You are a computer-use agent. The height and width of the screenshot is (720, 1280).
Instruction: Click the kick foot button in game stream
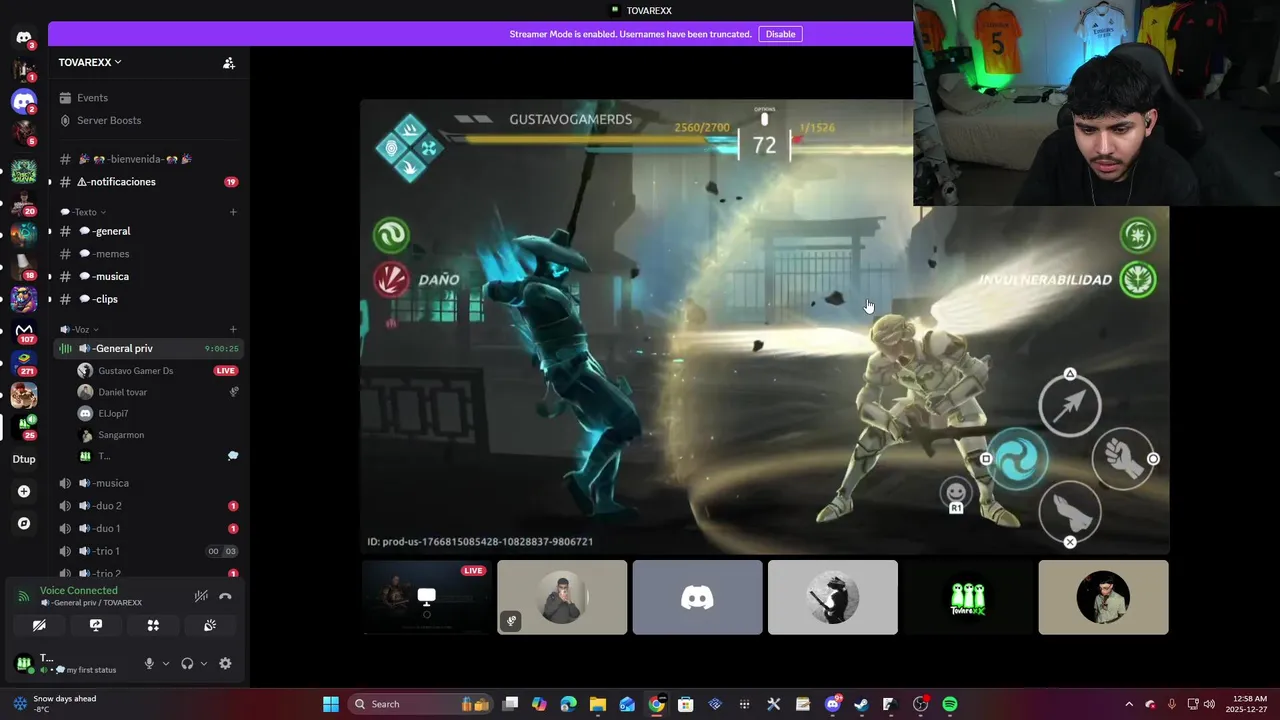click(1070, 512)
